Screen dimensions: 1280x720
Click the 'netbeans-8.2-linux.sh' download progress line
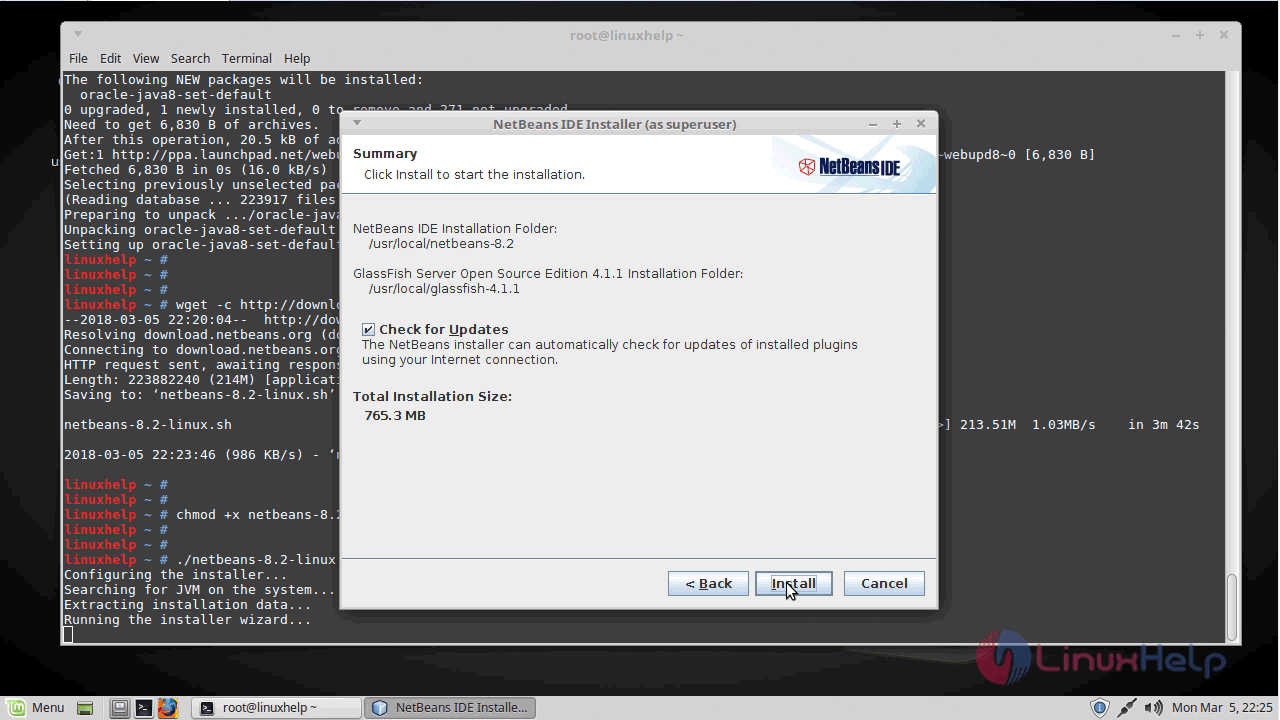[x=148, y=424]
